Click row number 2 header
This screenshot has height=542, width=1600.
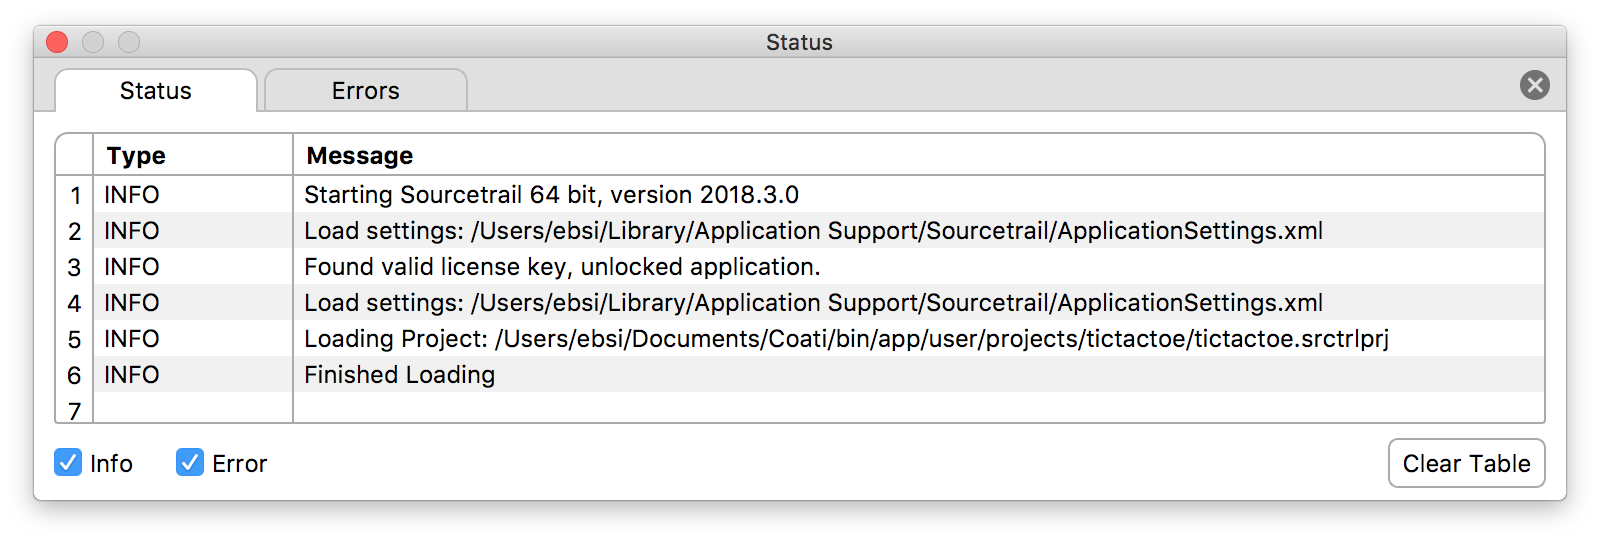tap(74, 230)
